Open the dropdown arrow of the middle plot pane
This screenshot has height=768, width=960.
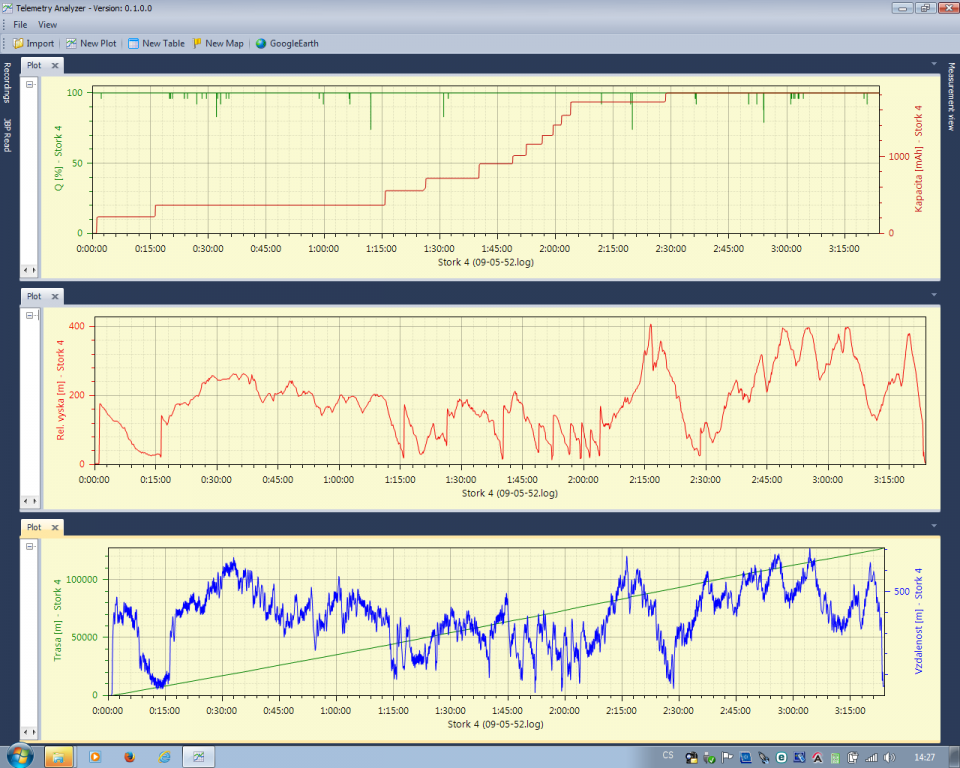pyautogui.click(x=932, y=295)
